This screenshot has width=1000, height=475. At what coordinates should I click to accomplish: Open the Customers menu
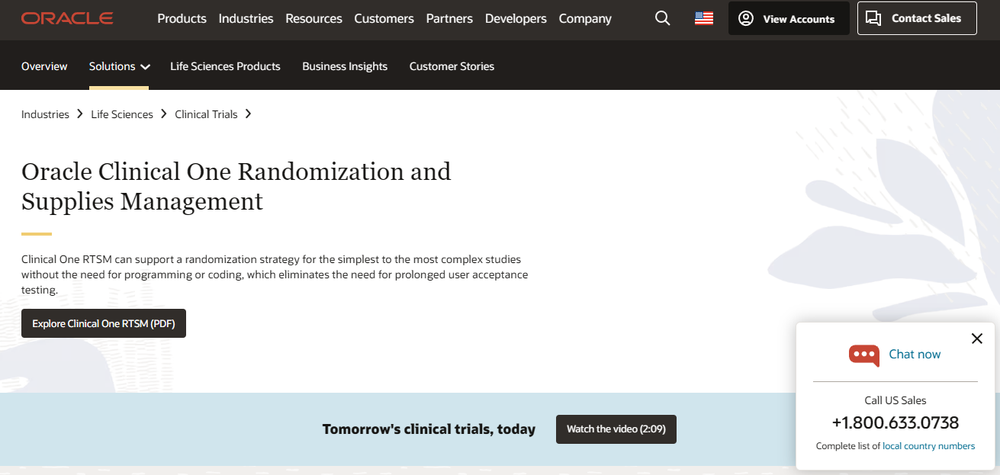coord(384,18)
